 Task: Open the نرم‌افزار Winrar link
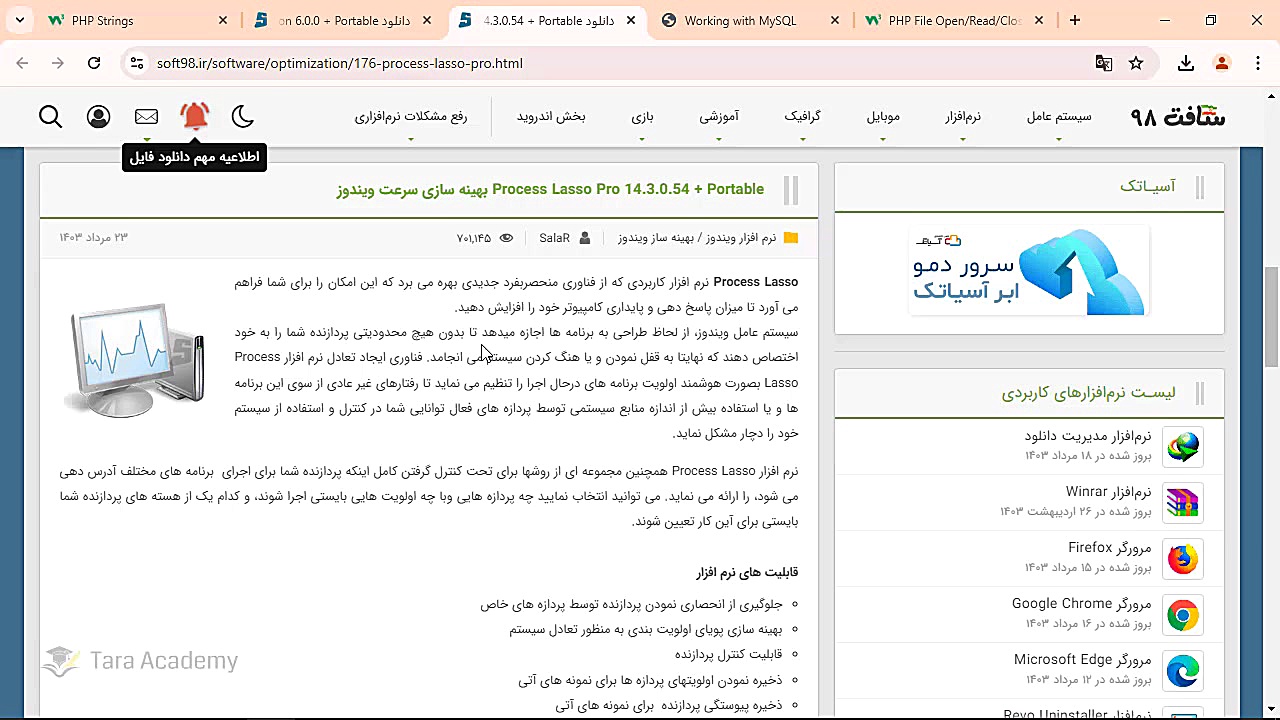[1109, 492]
